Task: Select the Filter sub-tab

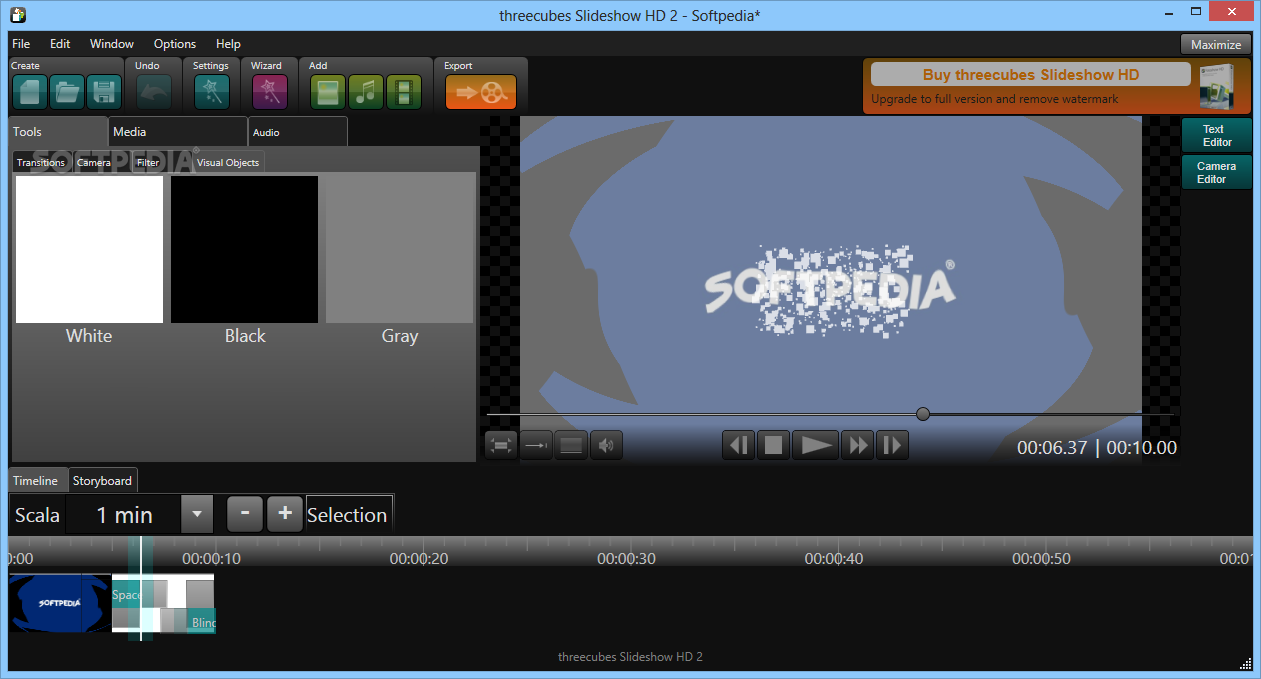Action: [148, 162]
